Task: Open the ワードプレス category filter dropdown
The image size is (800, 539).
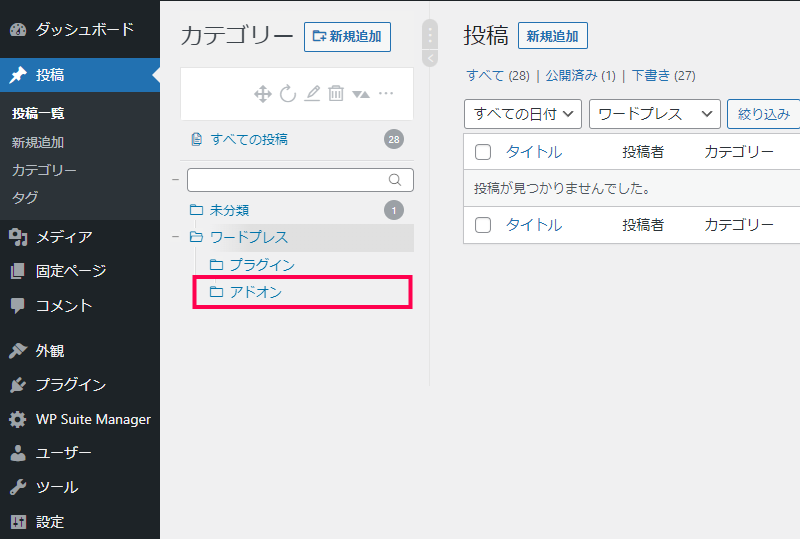Action: pos(655,114)
